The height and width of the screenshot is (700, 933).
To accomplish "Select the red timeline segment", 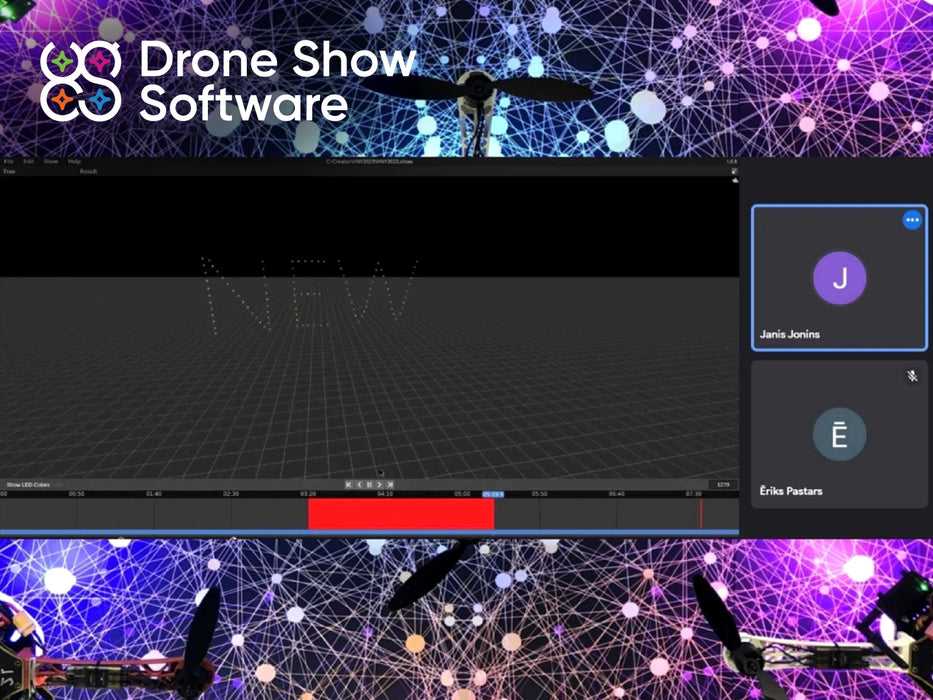I will (400, 514).
